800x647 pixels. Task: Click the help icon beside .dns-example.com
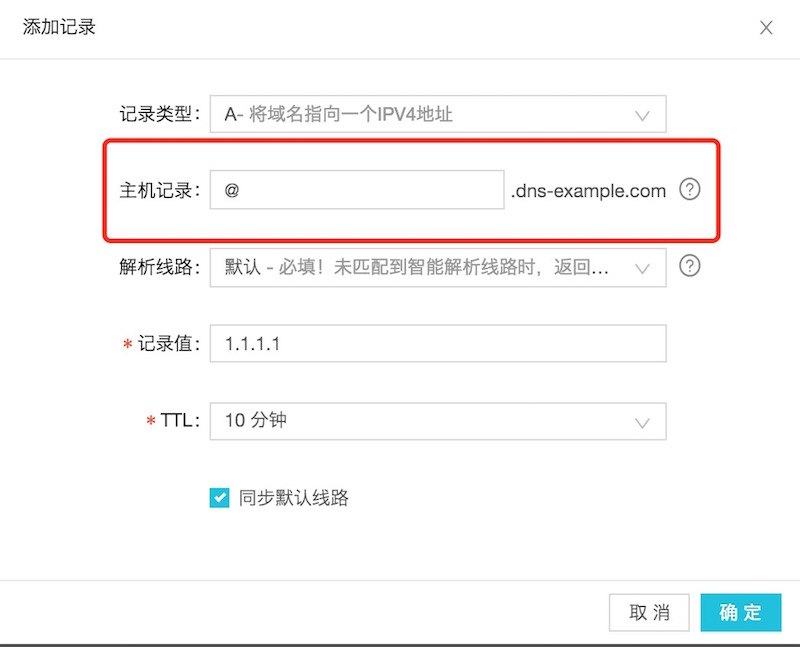pyautogui.click(x=689, y=190)
